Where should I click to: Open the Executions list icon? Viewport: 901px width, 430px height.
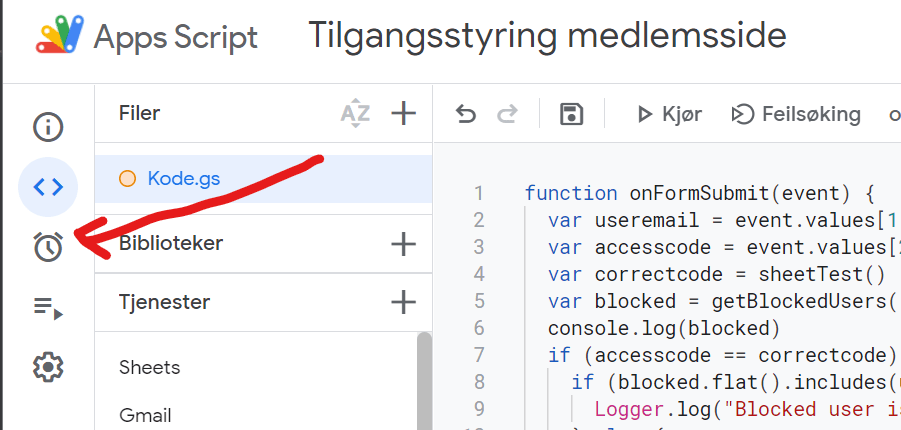pyautogui.click(x=48, y=308)
